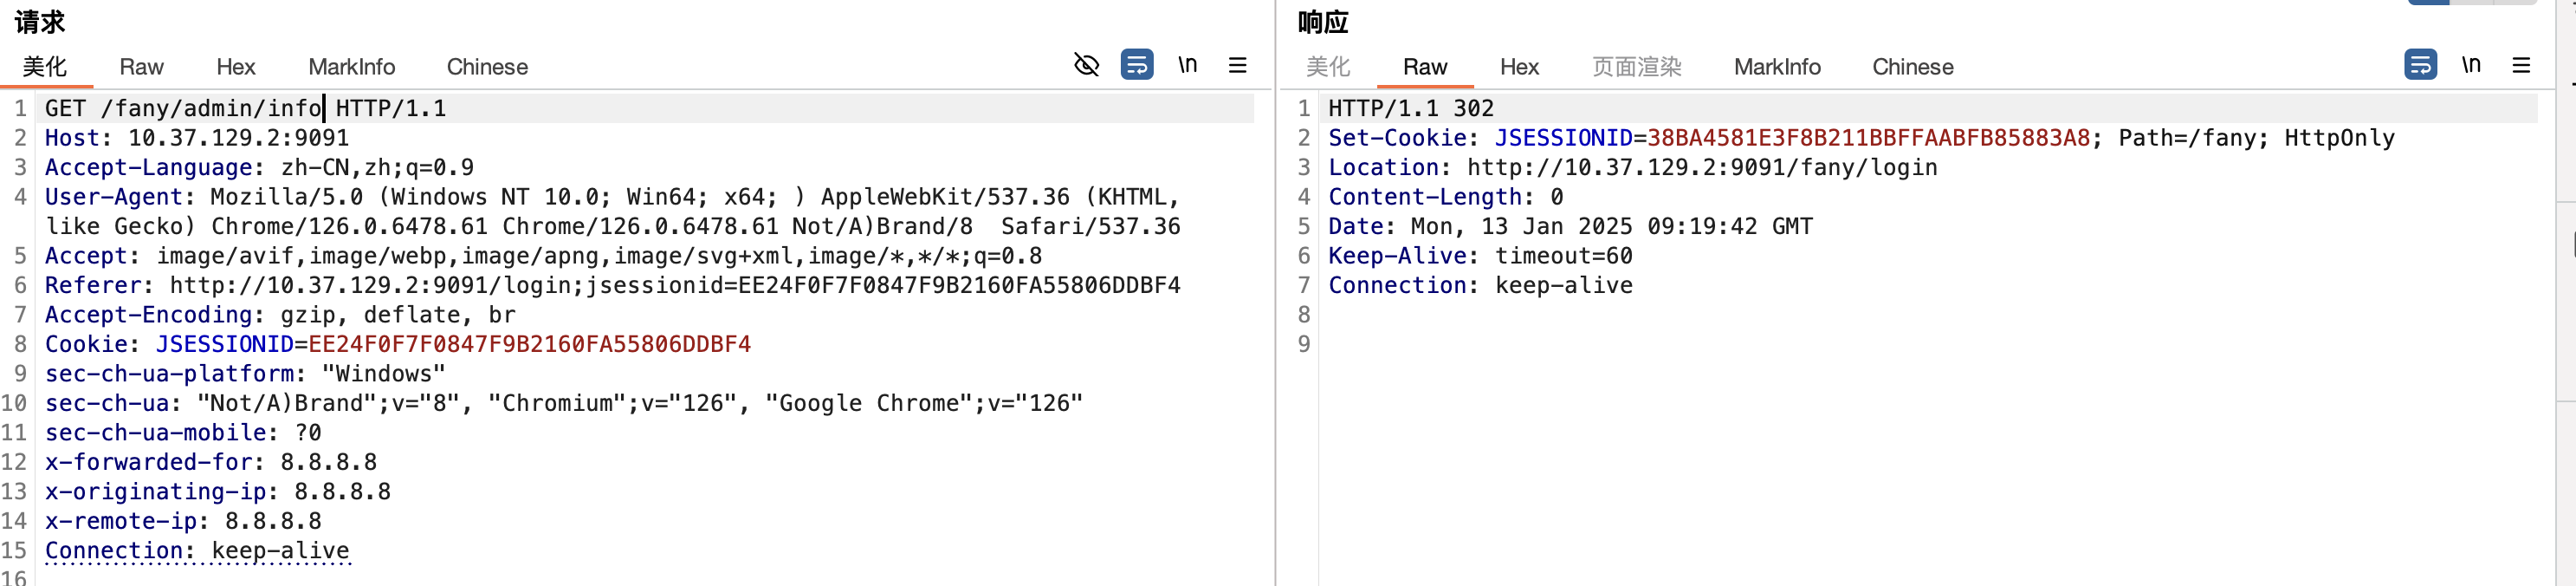The image size is (2576, 586).
Task: Show non-printable \n characters in request
Action: [1187, 65]
